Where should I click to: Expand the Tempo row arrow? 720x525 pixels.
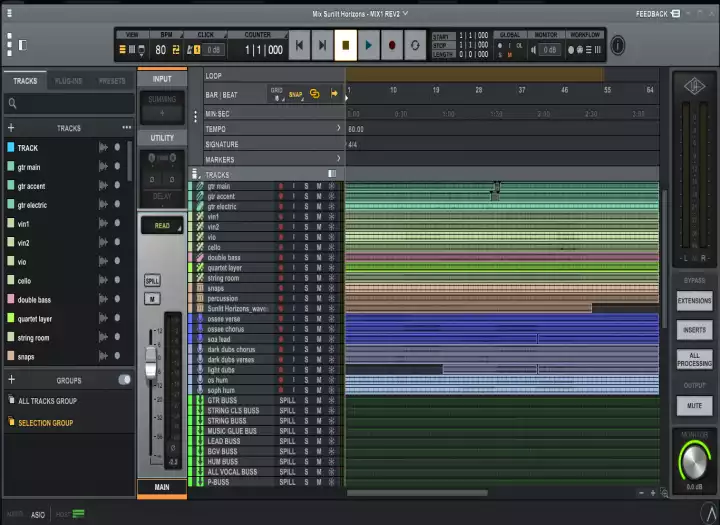[x=338, y=129]
